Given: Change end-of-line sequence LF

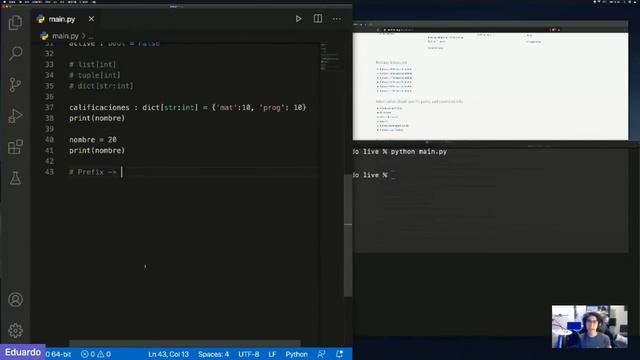Looking at the screenshot, I should click(272, 354).
